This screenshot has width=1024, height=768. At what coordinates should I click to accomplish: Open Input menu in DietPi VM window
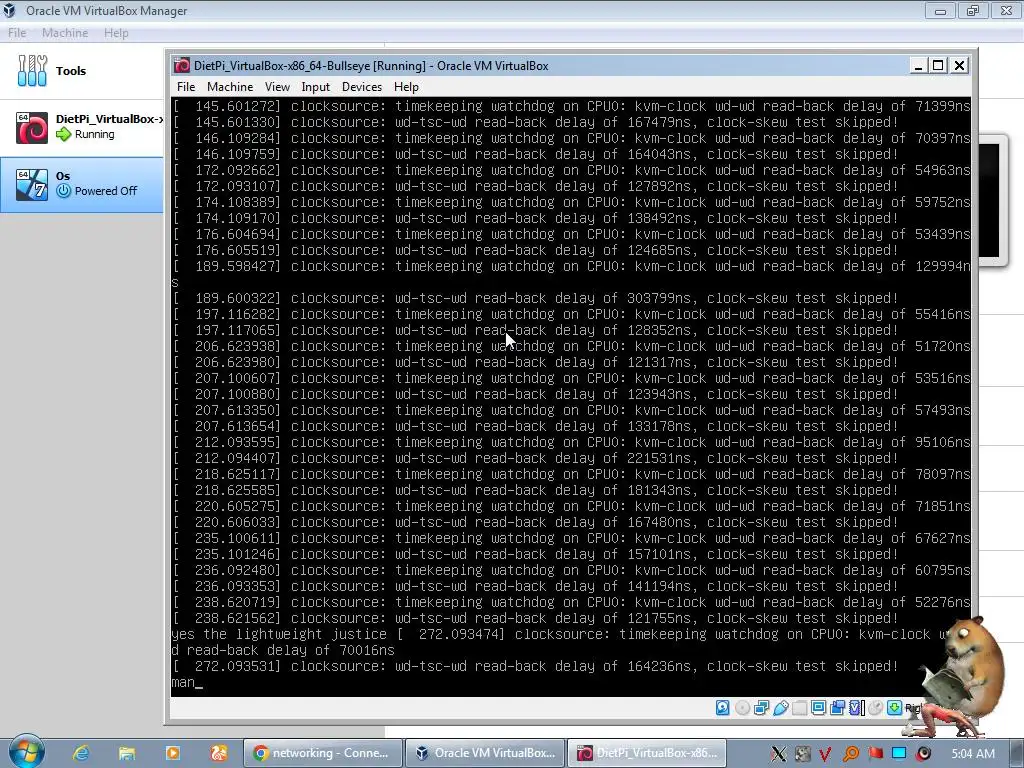[315, 87]
